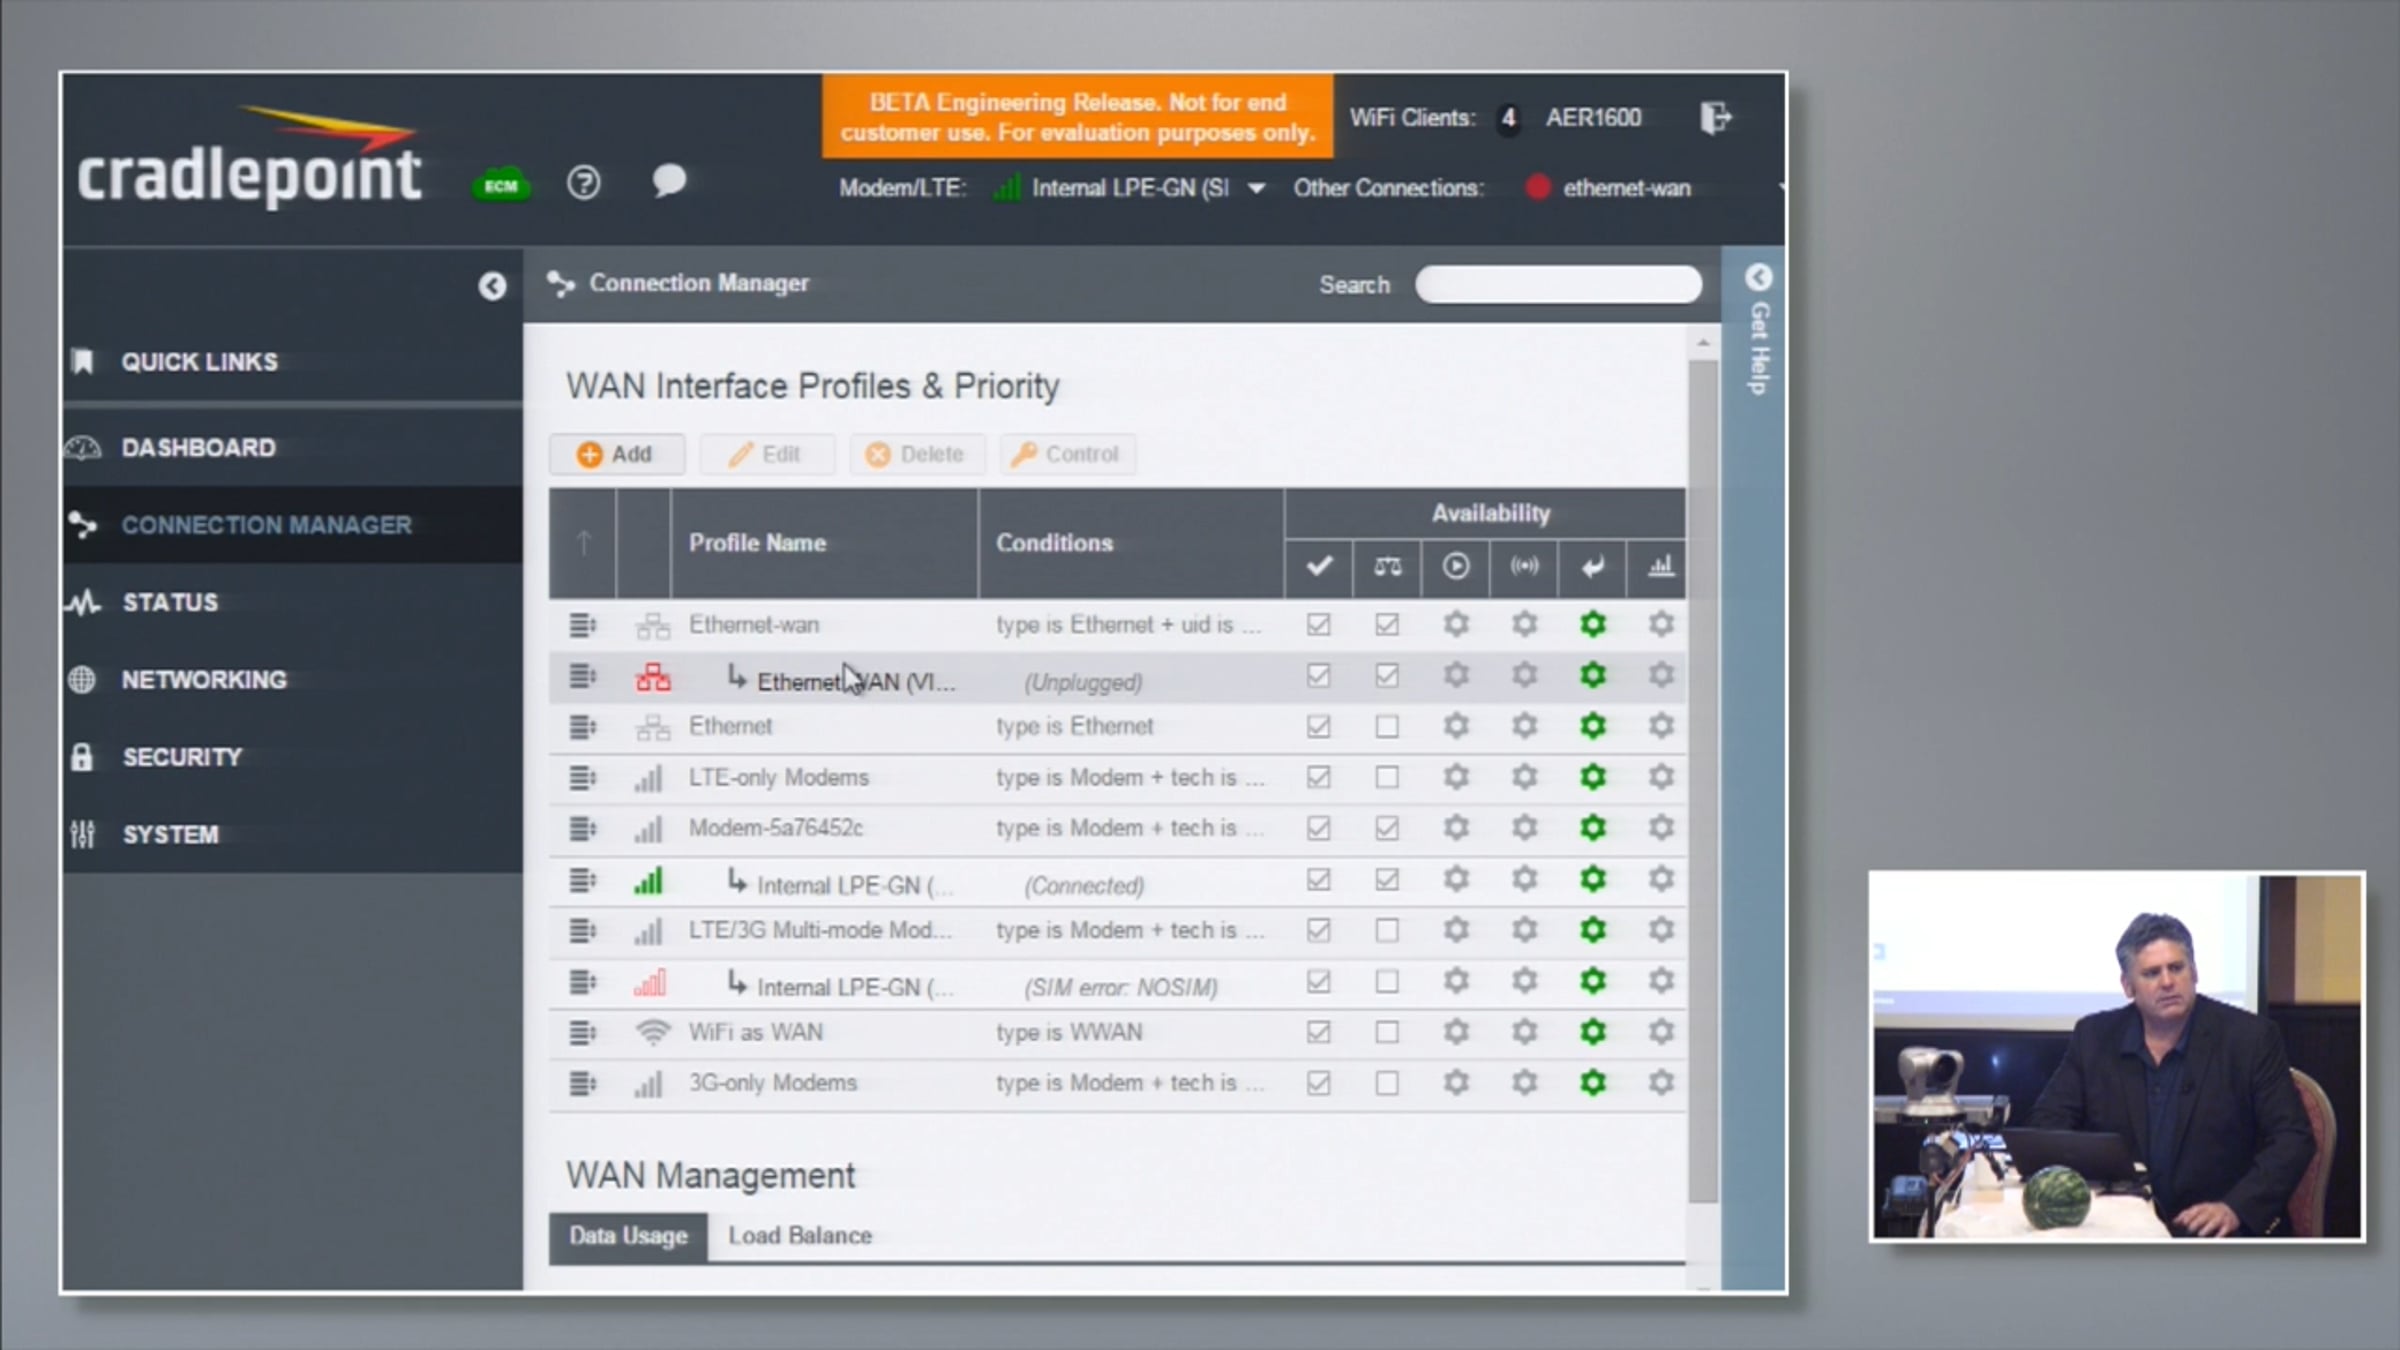This screenshot has height=1350, width=2400.
Task: Click the (SIM error: NOSIM) condition text
Action: (x=1121, y=988)
